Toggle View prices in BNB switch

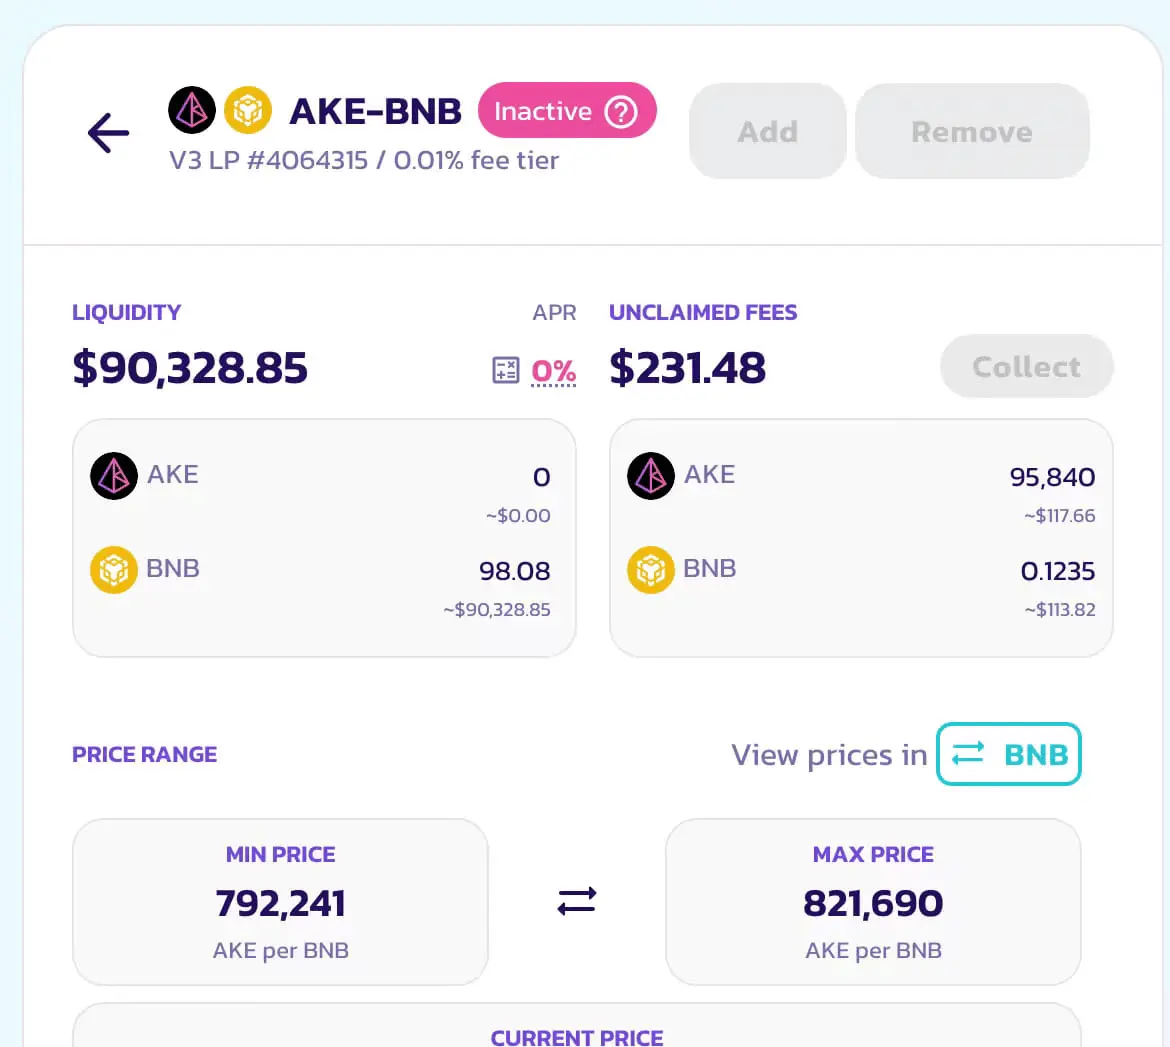(x=1009, y=754)
